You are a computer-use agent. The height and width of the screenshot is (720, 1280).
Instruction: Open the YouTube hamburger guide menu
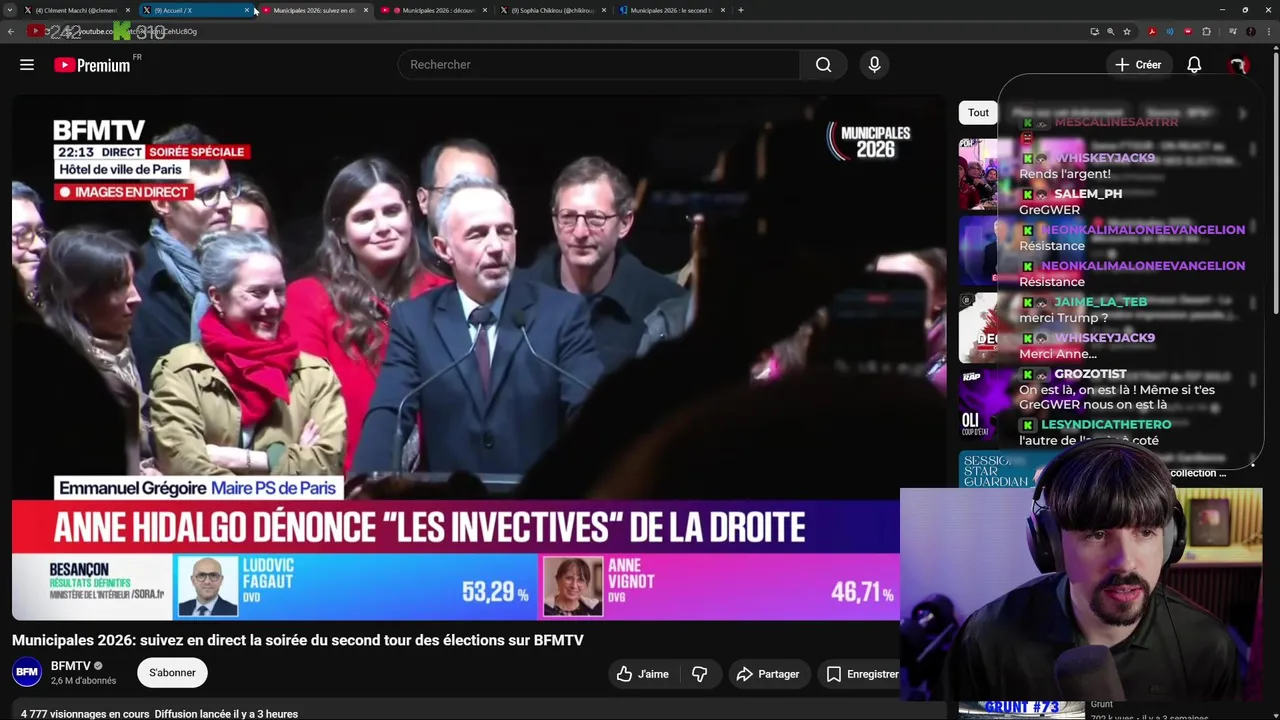pyautogui.click(x=27, y=65)
